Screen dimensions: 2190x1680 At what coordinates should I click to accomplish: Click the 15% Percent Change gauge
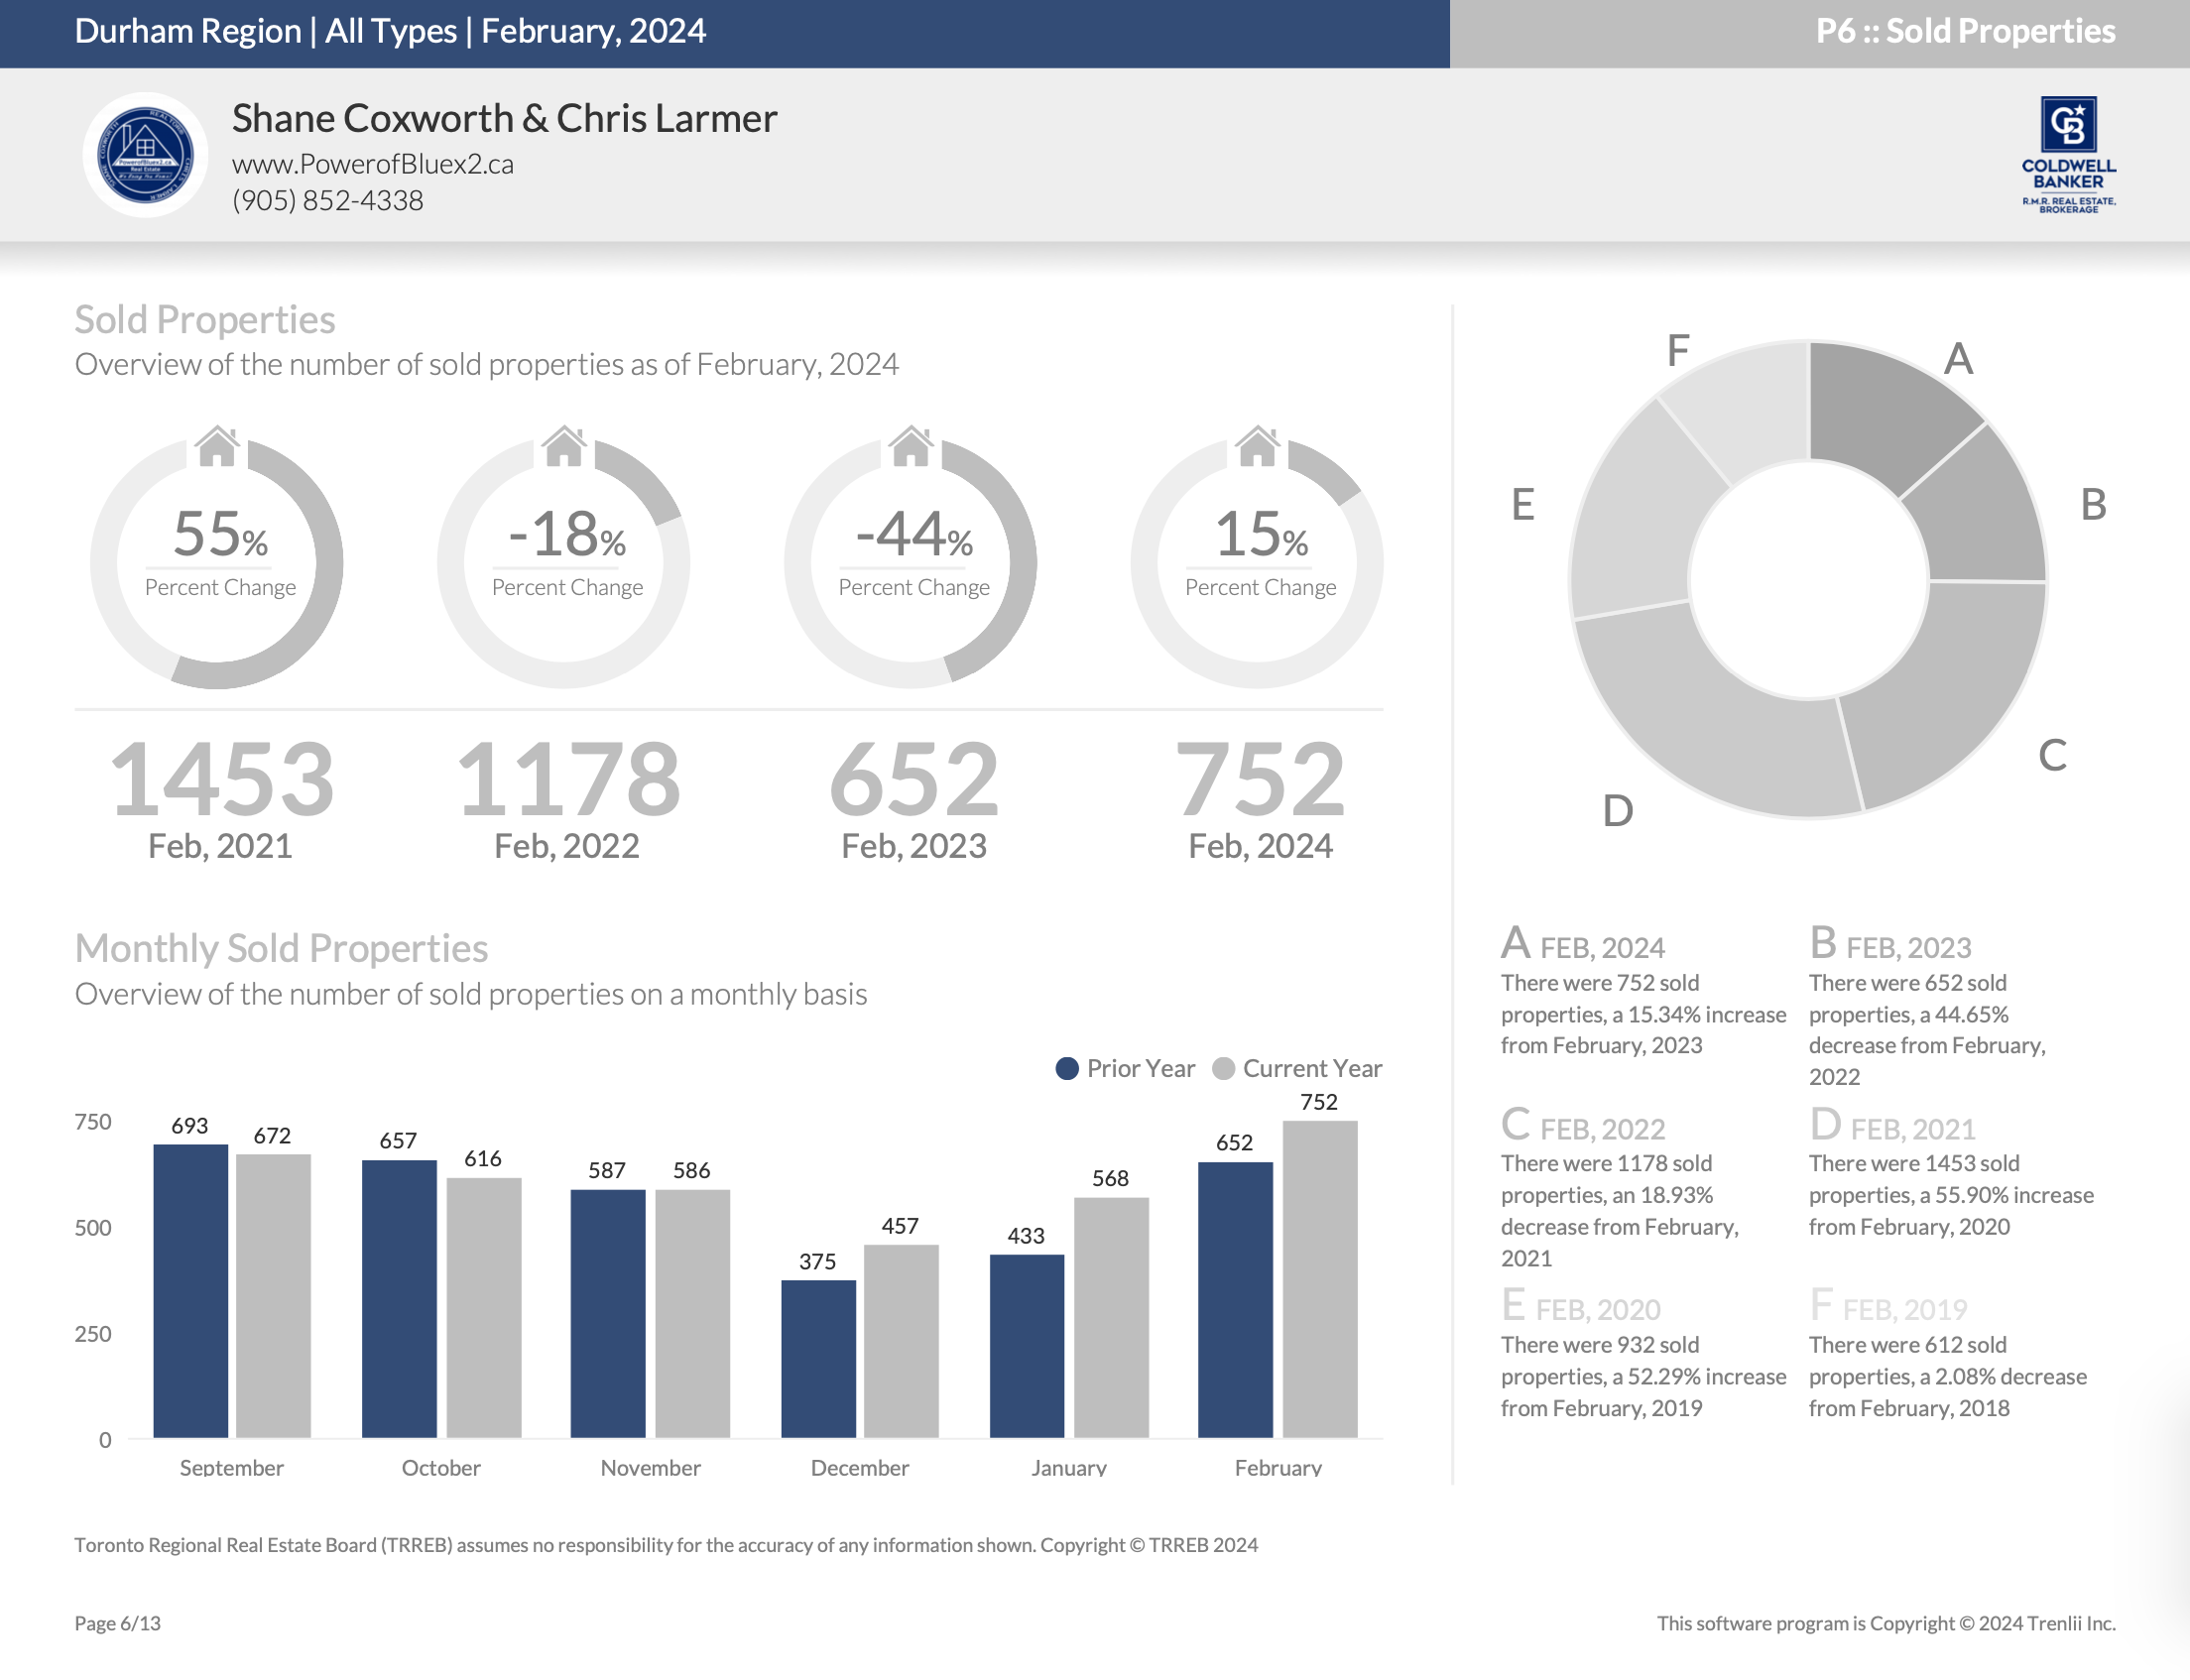pyautogui.click(x=1257, y=562)
